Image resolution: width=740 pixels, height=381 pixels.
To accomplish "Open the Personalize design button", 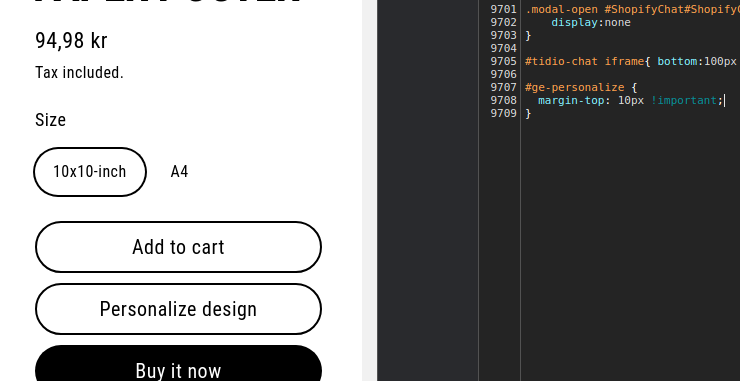I will pyautogui.click(x=178, y=309).
